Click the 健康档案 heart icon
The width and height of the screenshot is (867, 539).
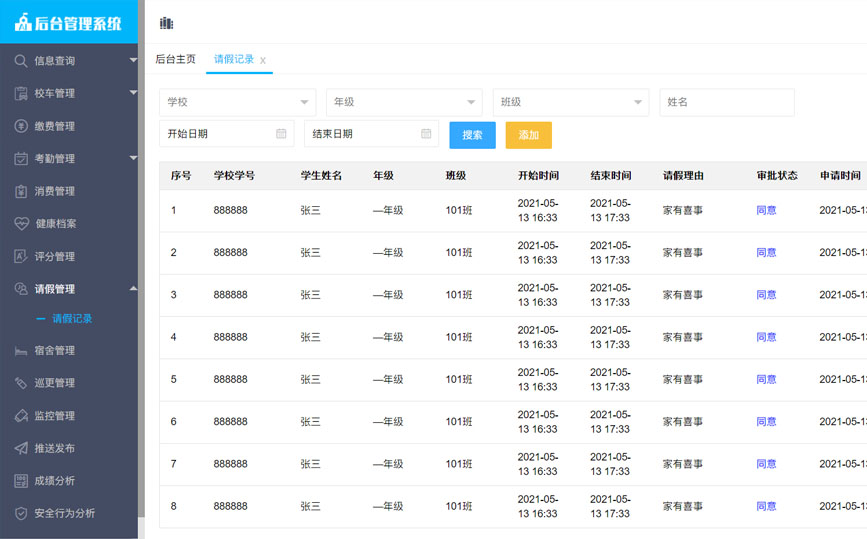pos(21,224)
